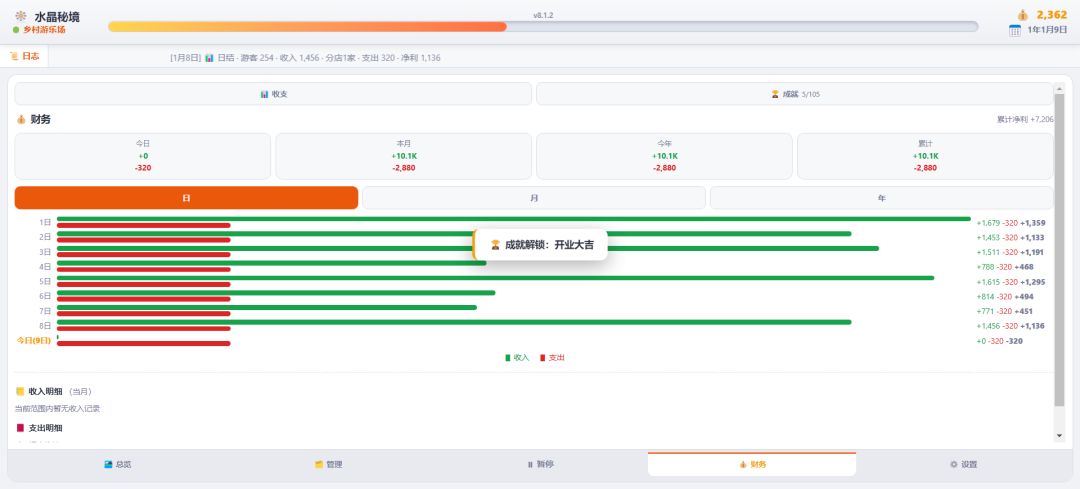Click the top progress bar
The width and height of the screenshot is (1080, 489).
point(543,26)
